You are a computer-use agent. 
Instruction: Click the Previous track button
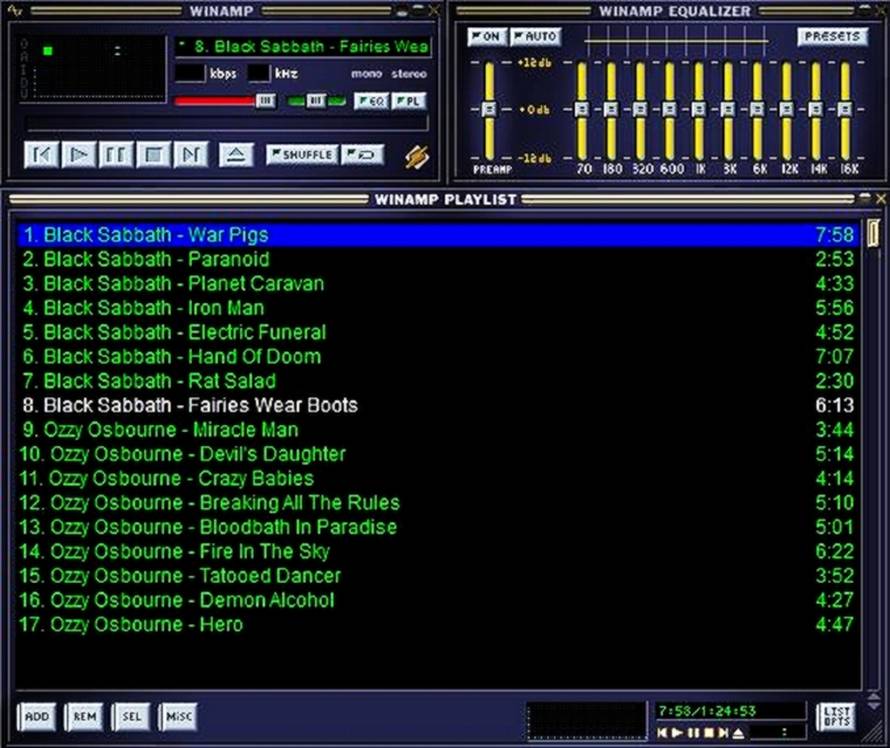click(41, 155)
